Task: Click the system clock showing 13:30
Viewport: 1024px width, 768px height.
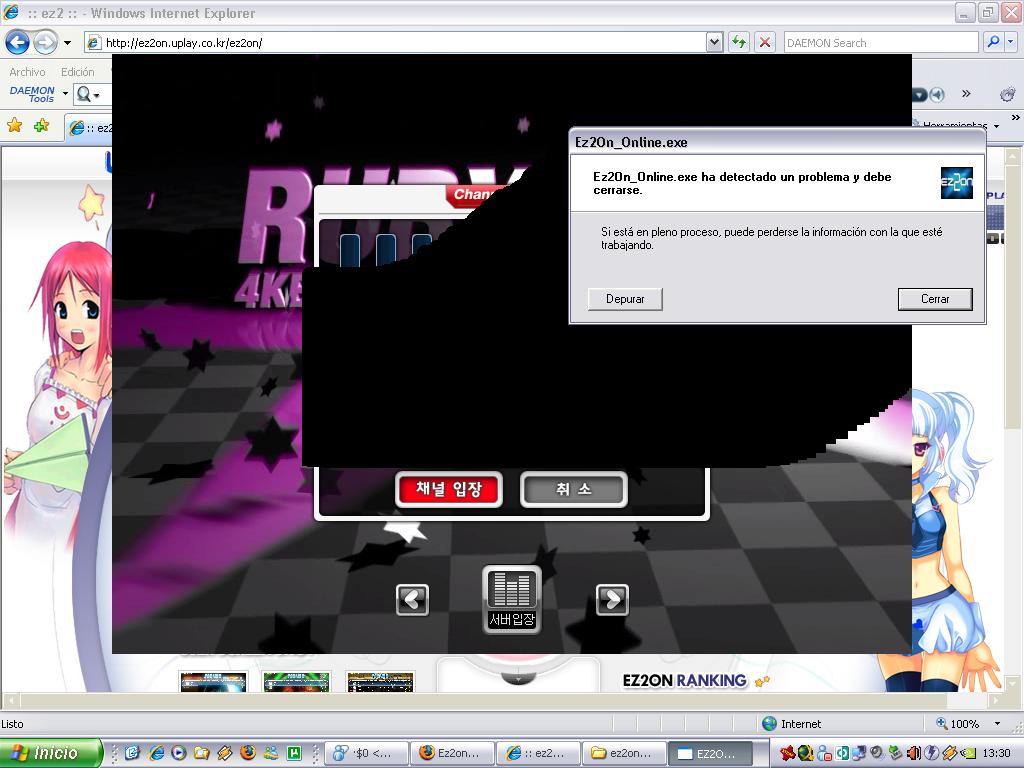Action: pos(996,753)
